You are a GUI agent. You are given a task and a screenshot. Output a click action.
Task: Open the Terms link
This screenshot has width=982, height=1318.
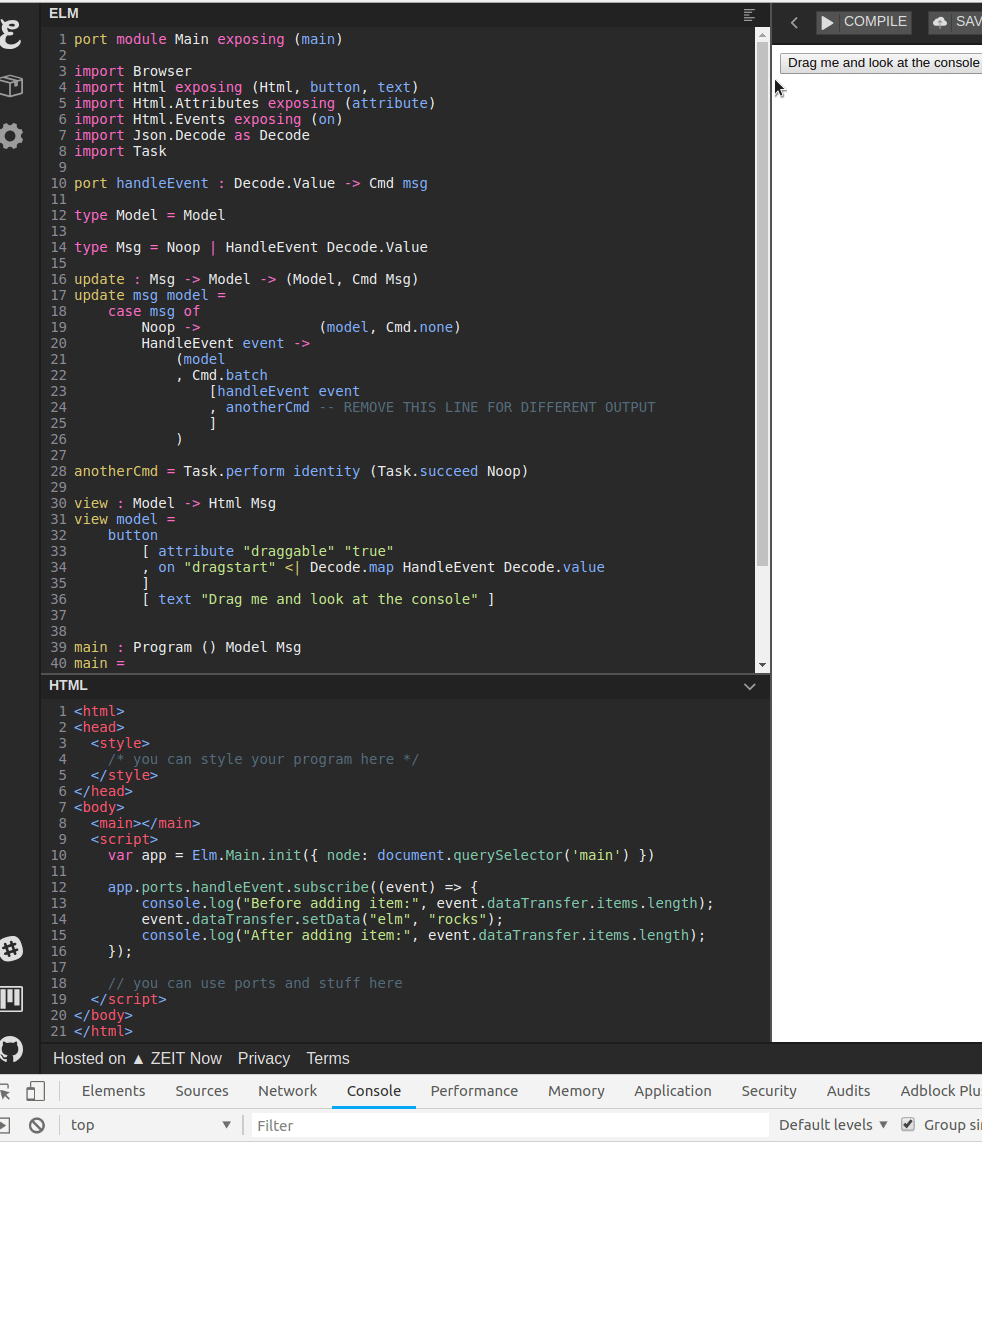click(x=328, y=1059)
